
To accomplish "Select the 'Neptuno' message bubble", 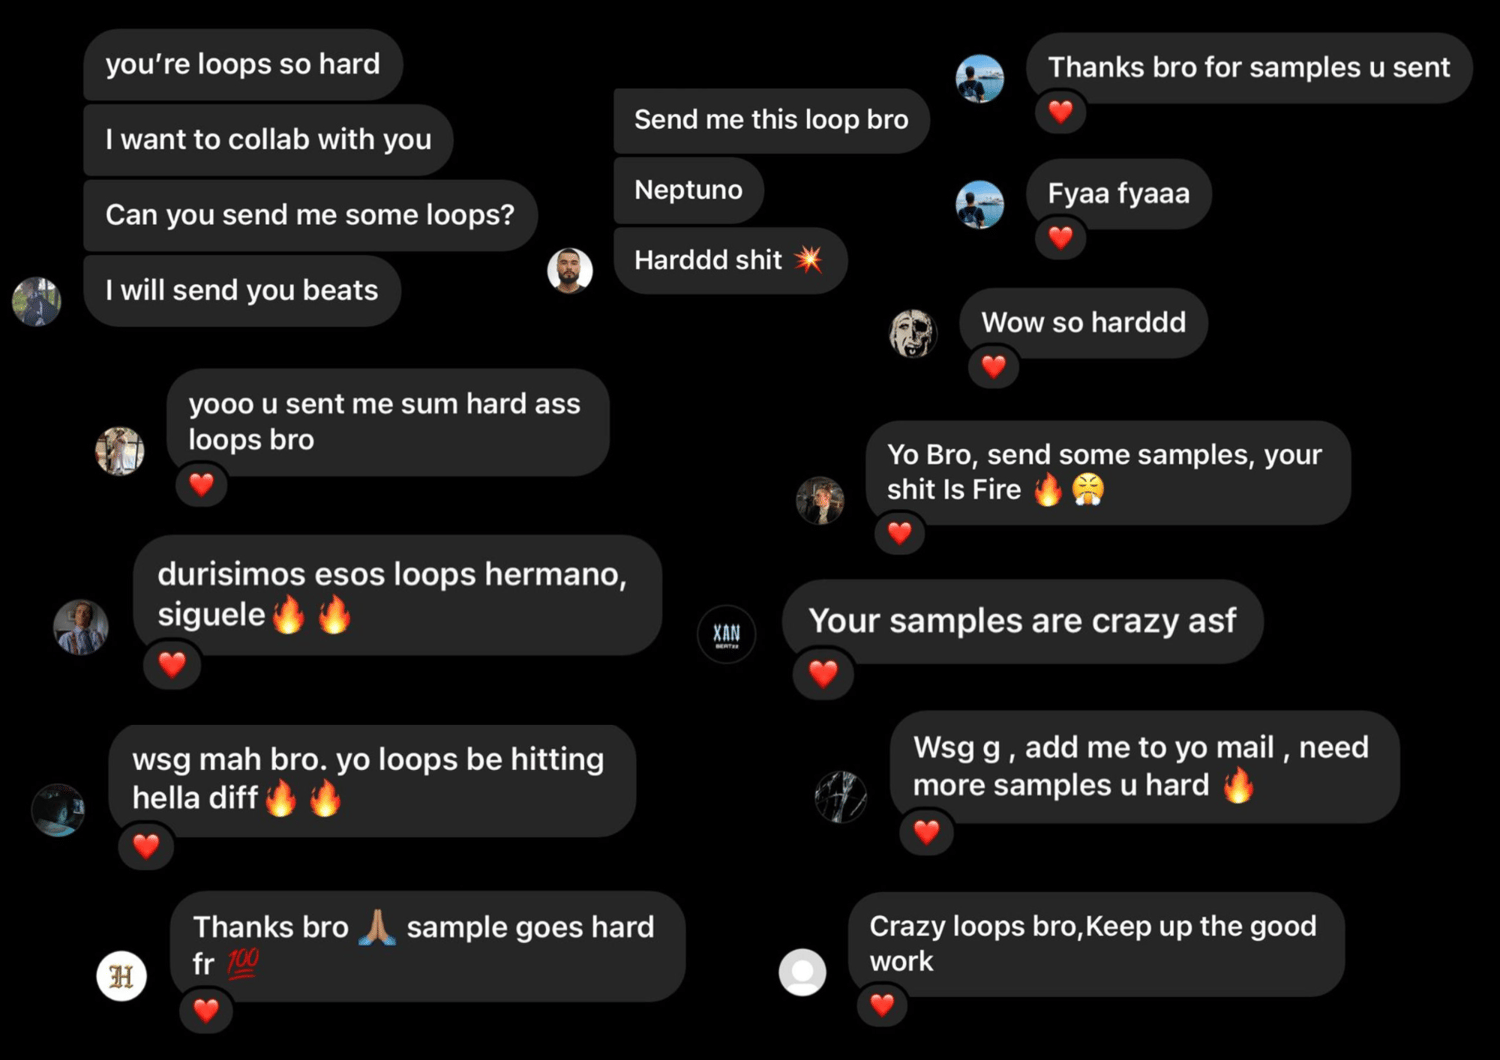I will point(689,190).
